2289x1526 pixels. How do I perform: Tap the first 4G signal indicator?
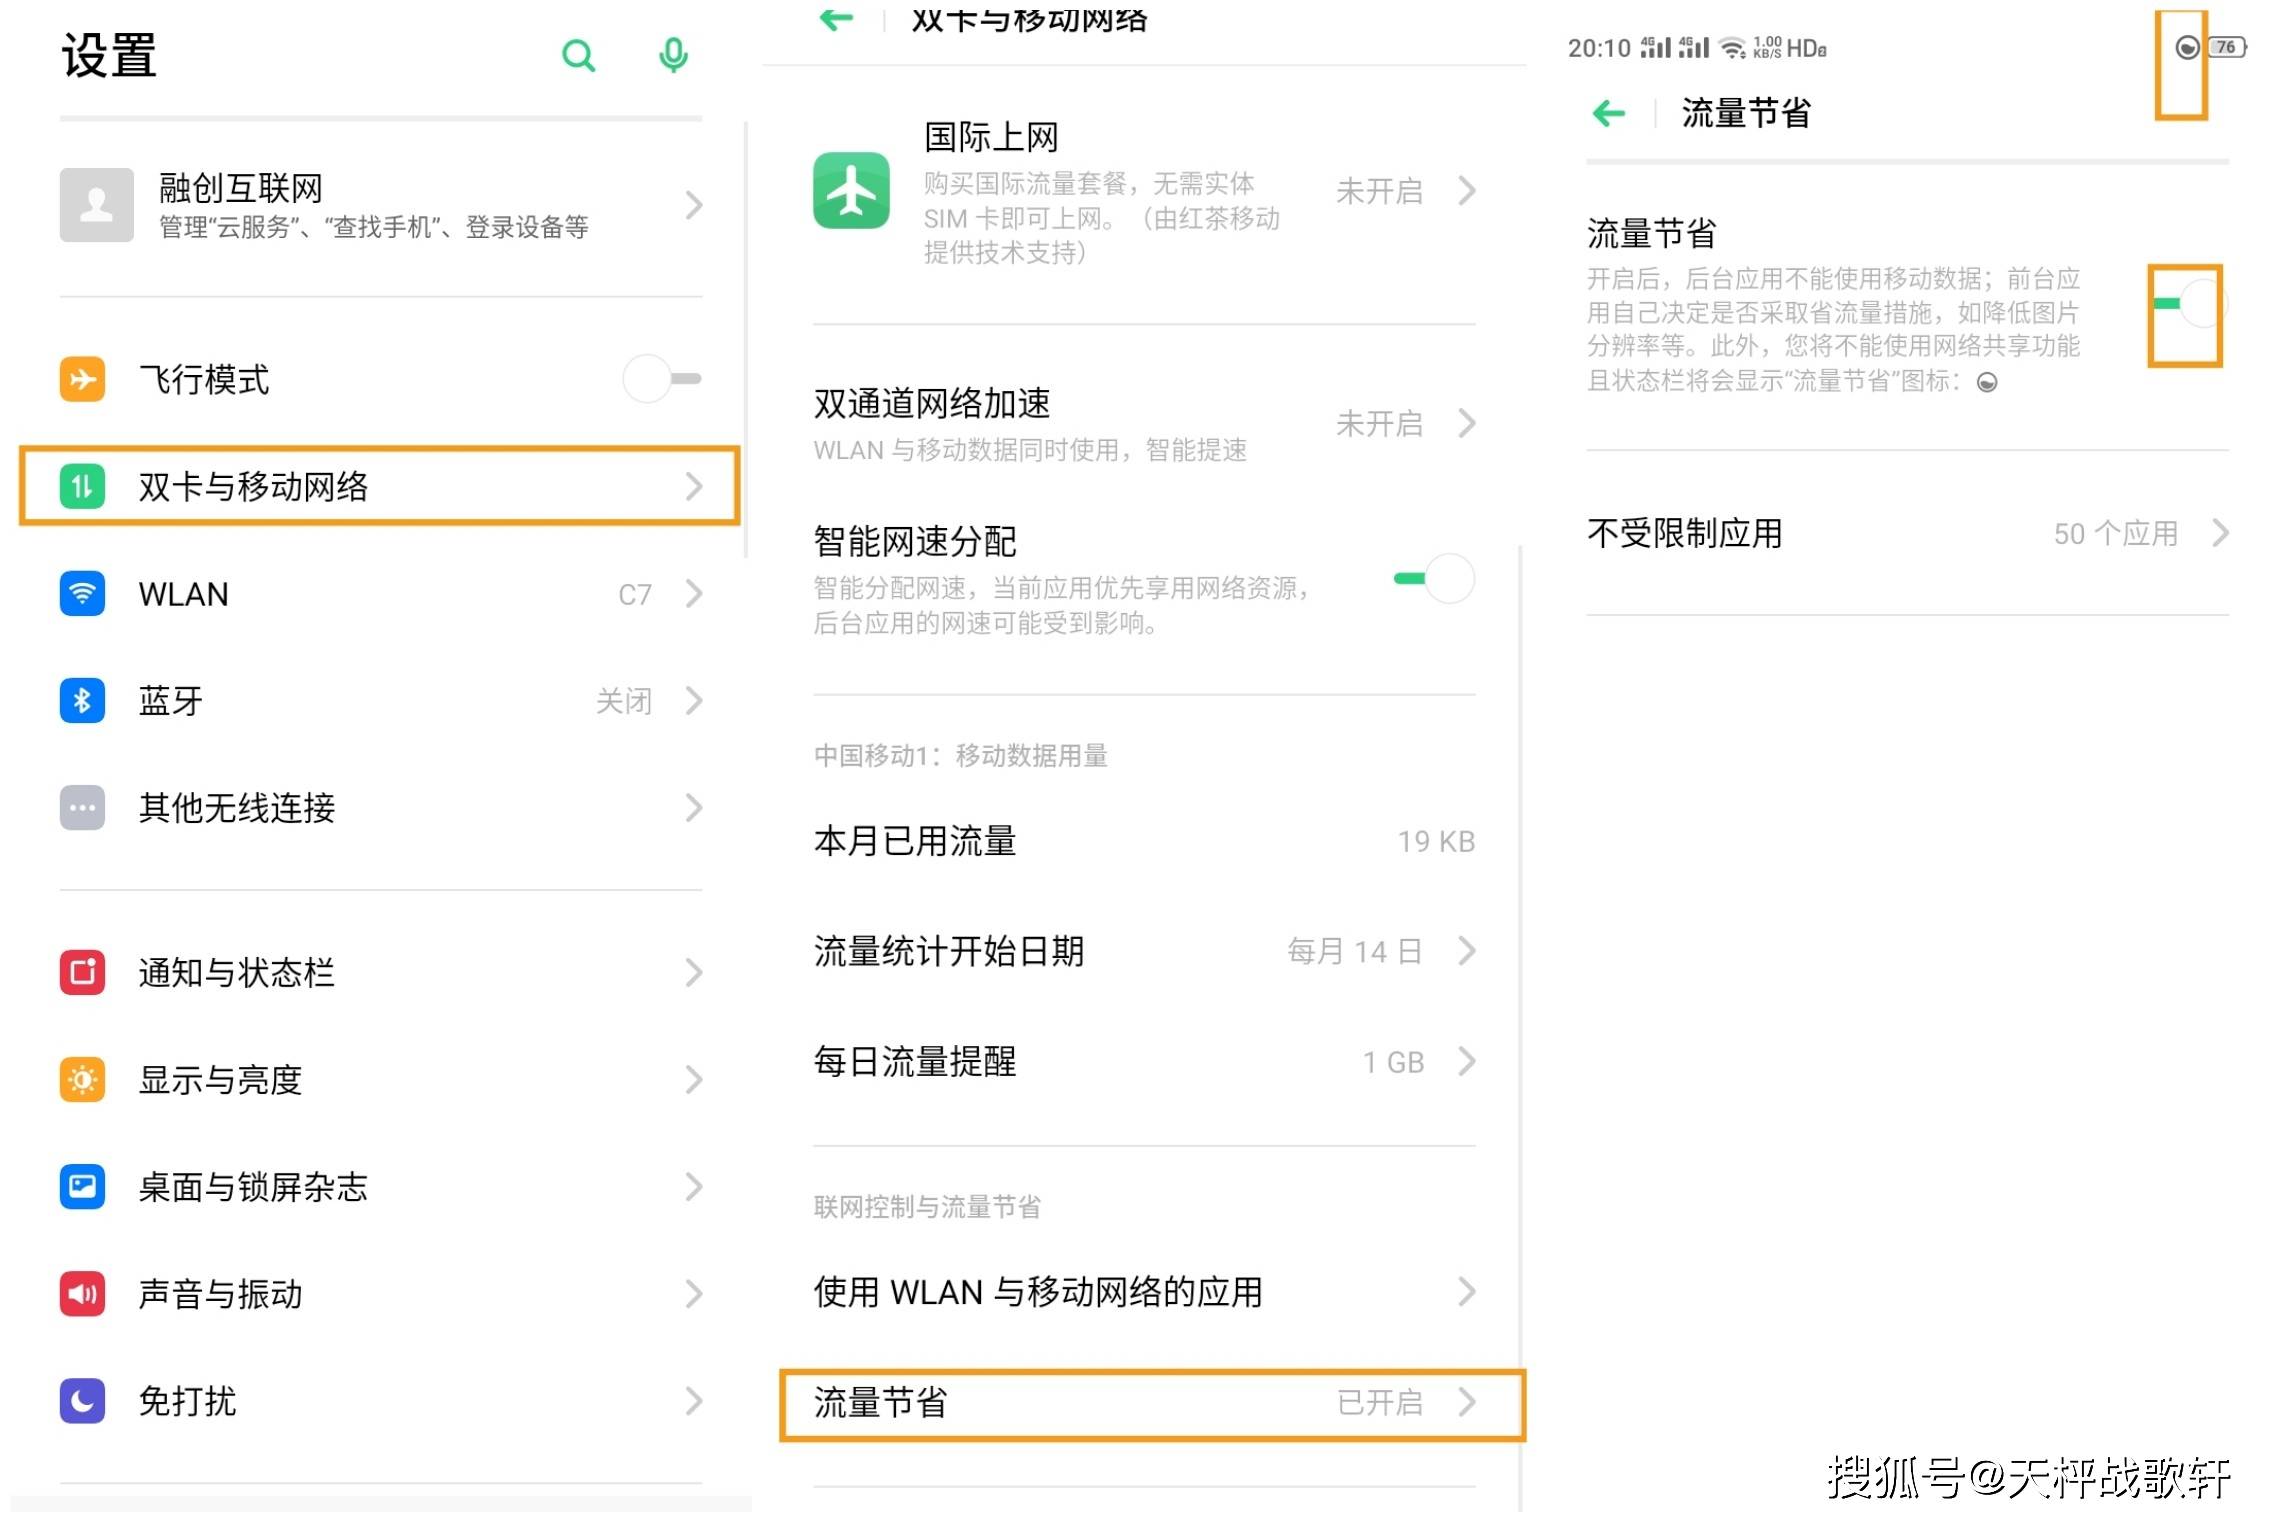click(x=1656, y=47)
